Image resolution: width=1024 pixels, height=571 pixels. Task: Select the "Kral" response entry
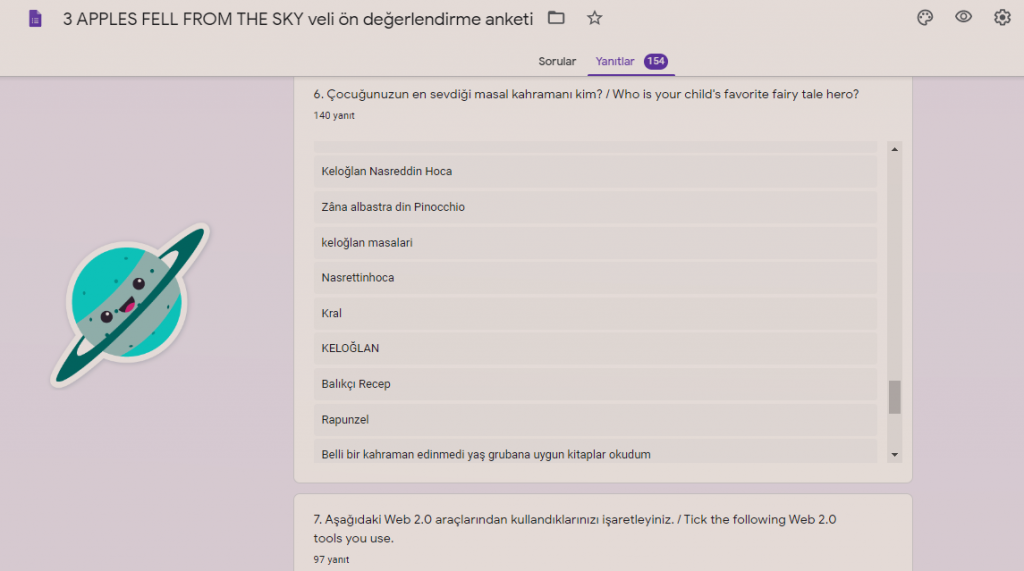(332, 313)
